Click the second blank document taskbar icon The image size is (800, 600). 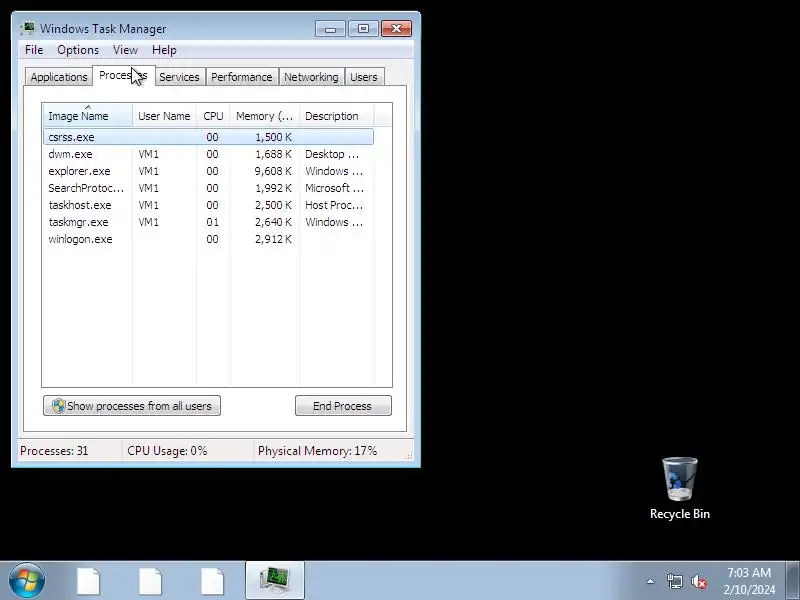[x=151, y=581]
